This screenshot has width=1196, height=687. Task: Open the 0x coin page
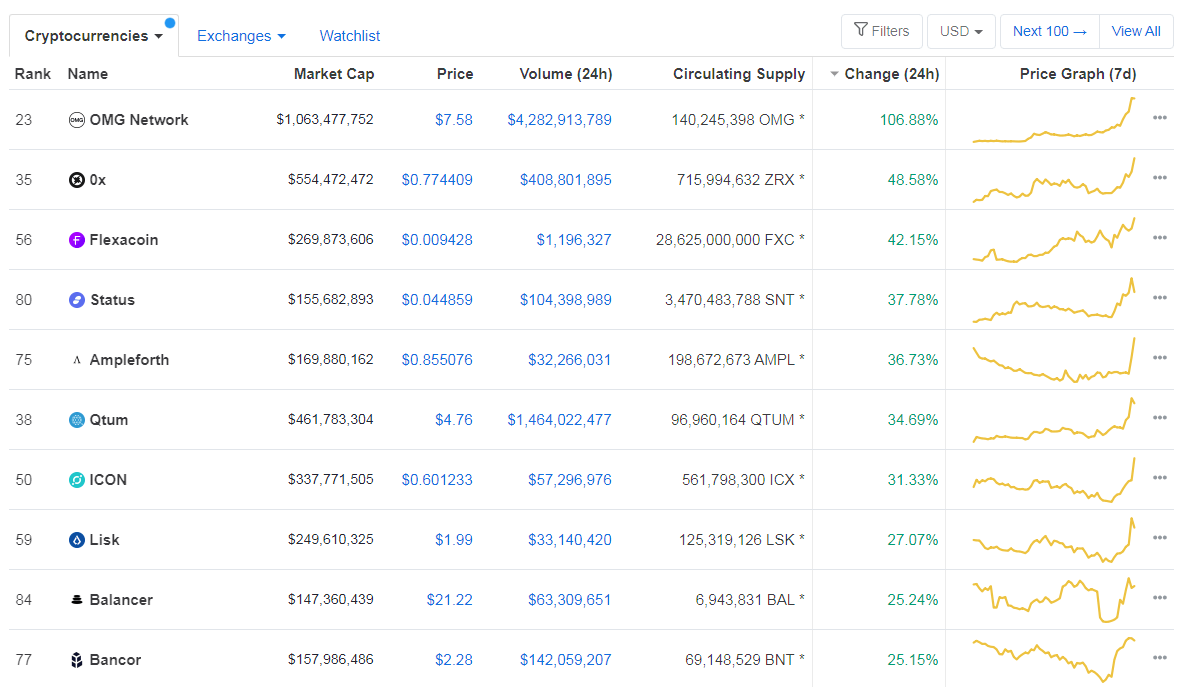click(x=98, y=180)
